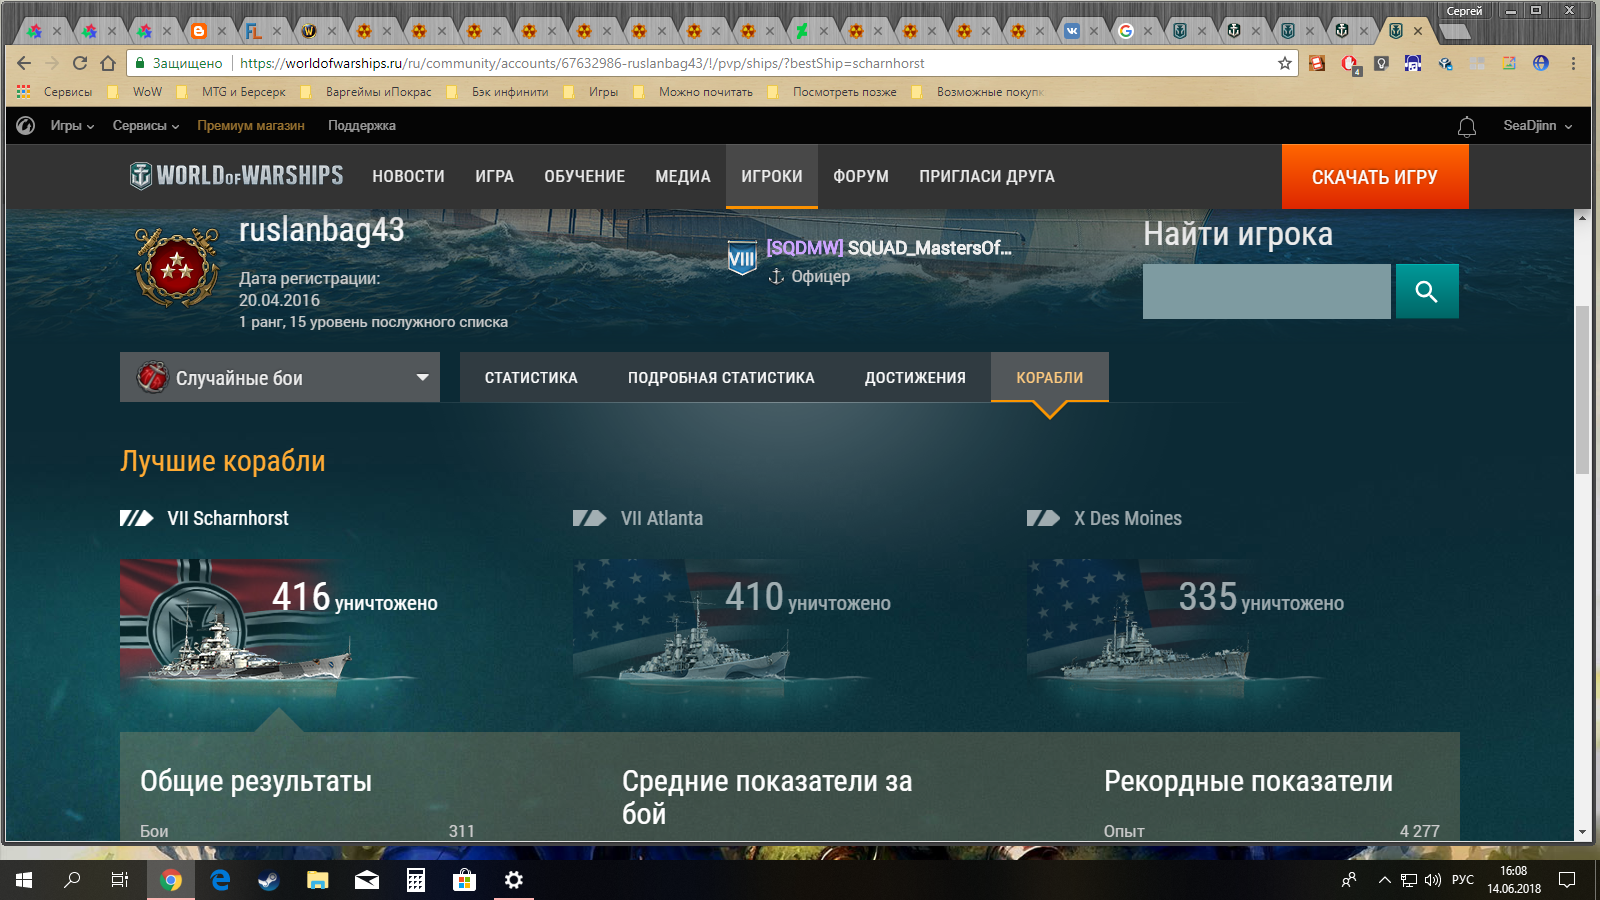Bookmark this page with the star icon
This screenshot has height=900, width=1600.
1285,63
